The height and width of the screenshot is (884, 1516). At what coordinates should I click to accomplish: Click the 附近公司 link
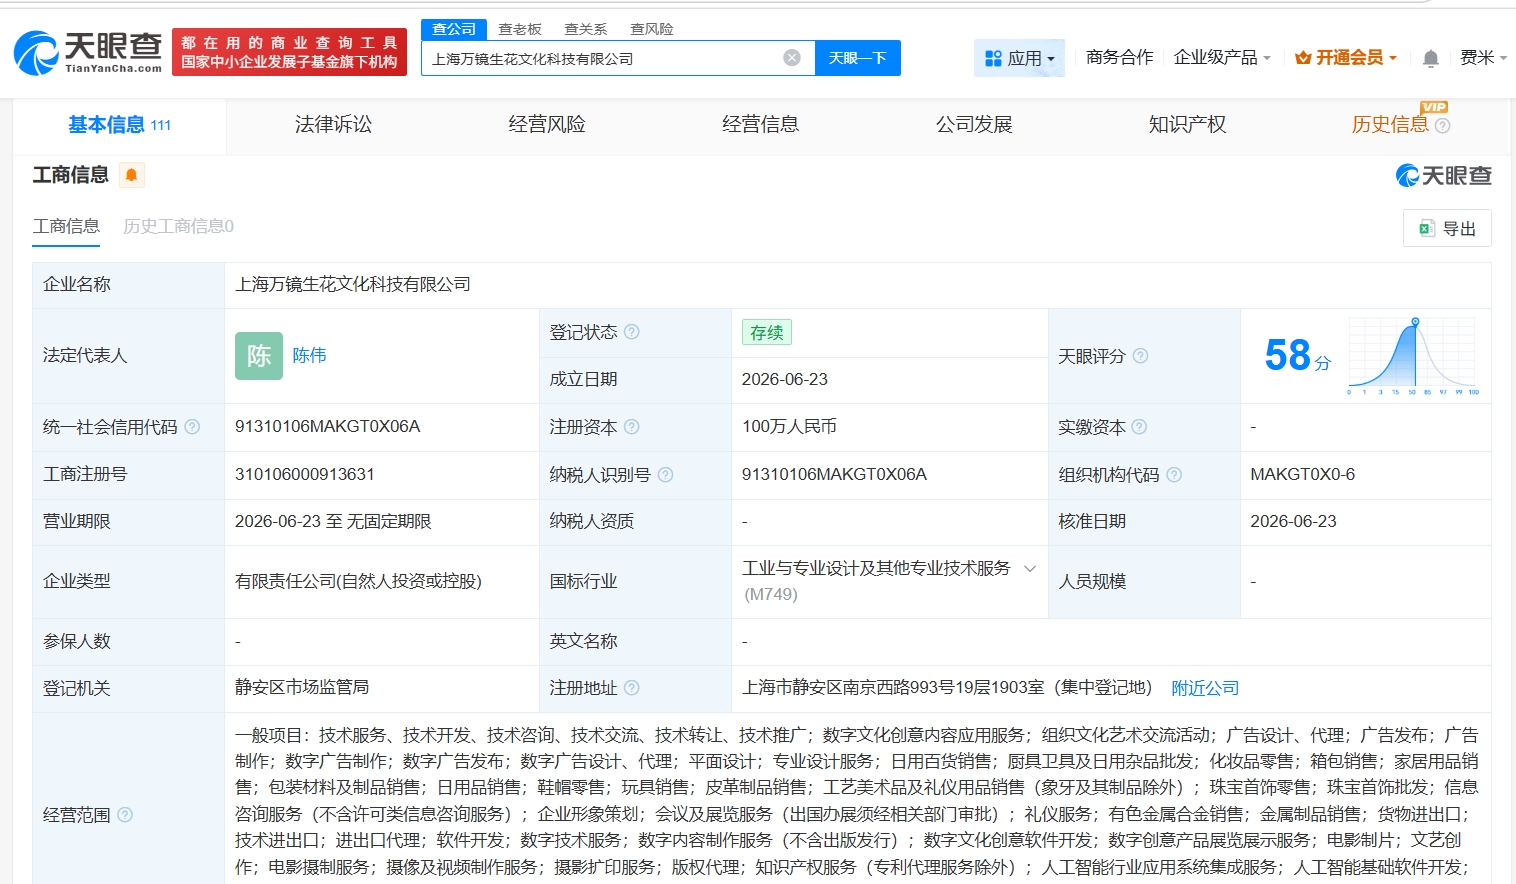tap(1205, 688)
